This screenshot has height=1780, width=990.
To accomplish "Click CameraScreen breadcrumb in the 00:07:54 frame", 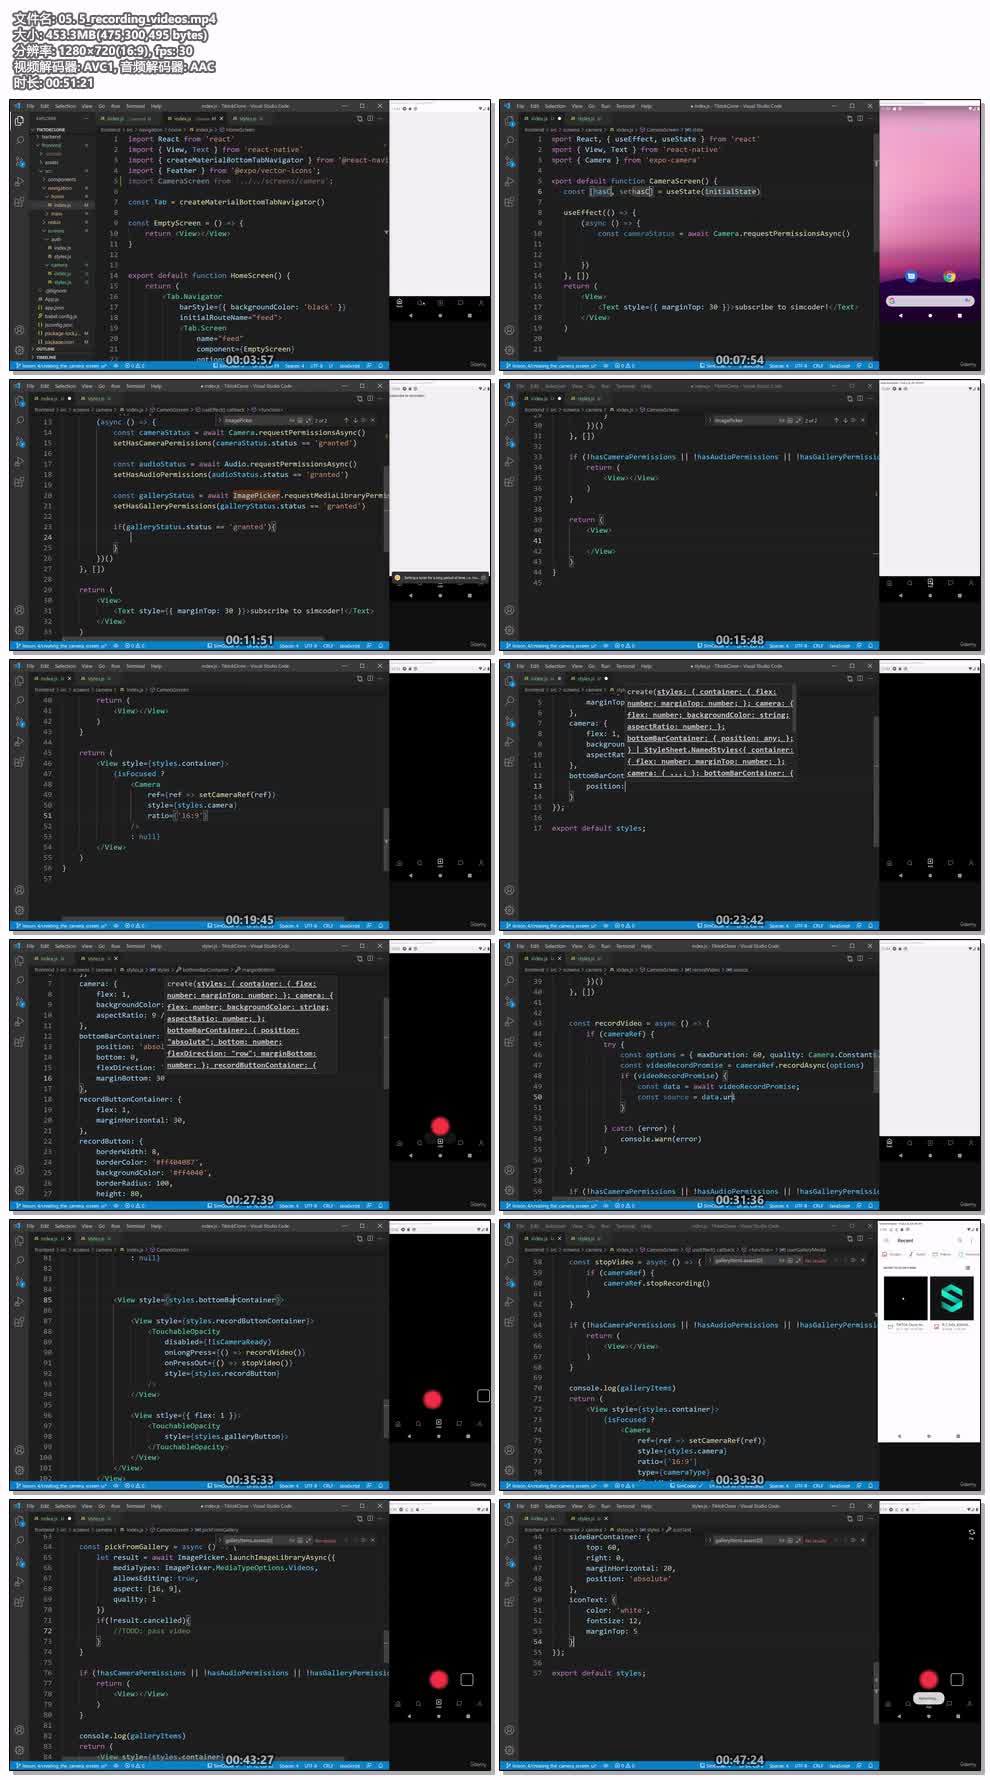I will [661, 130].
